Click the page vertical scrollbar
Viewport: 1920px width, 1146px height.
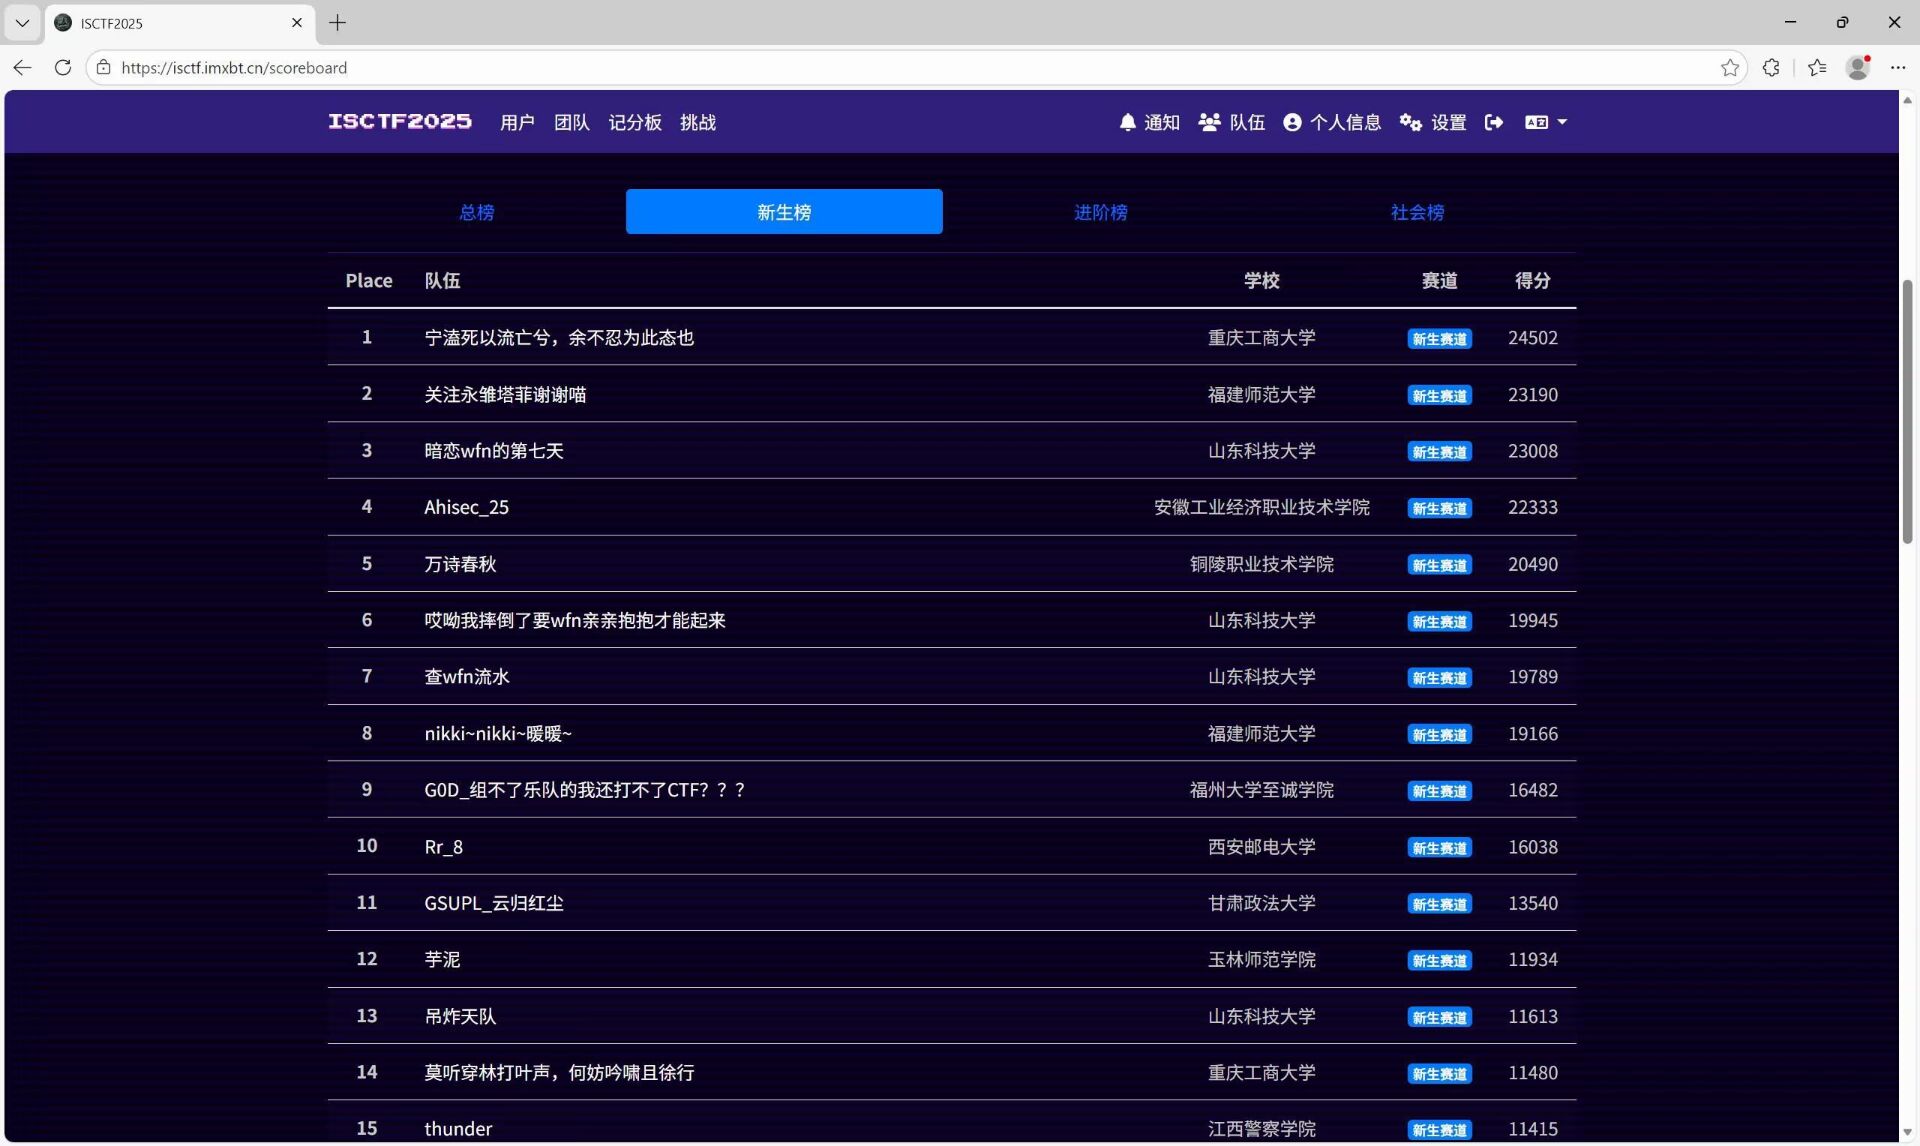tap(1907, 410)
